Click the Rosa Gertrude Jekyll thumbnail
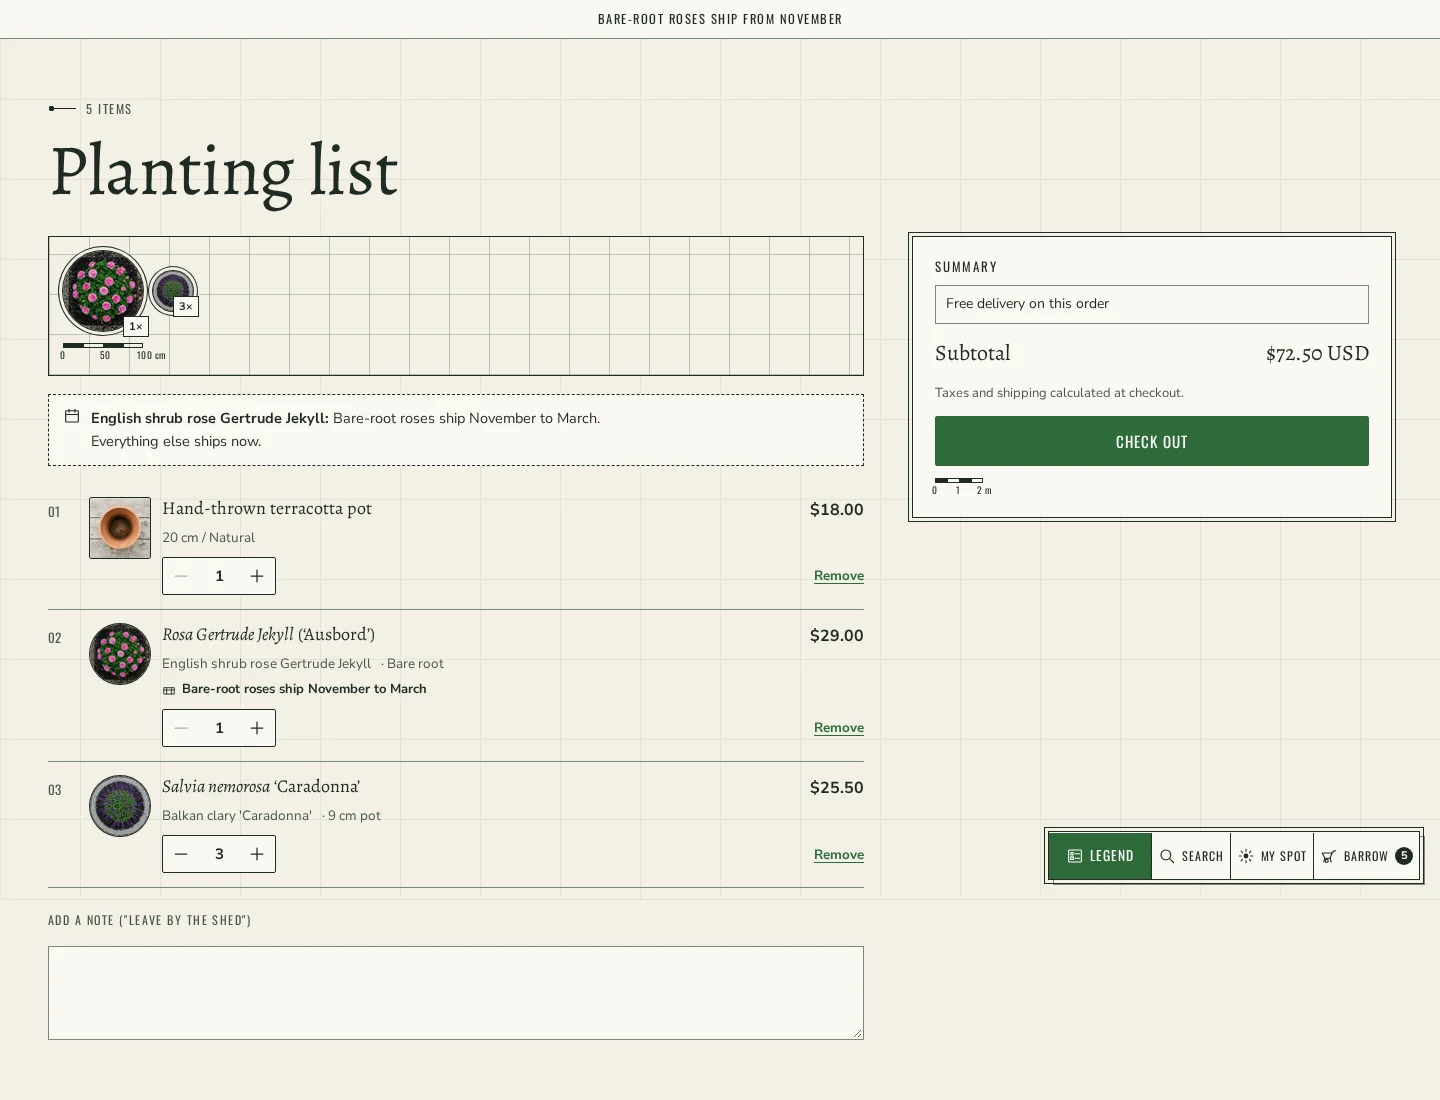 point(120,654)
